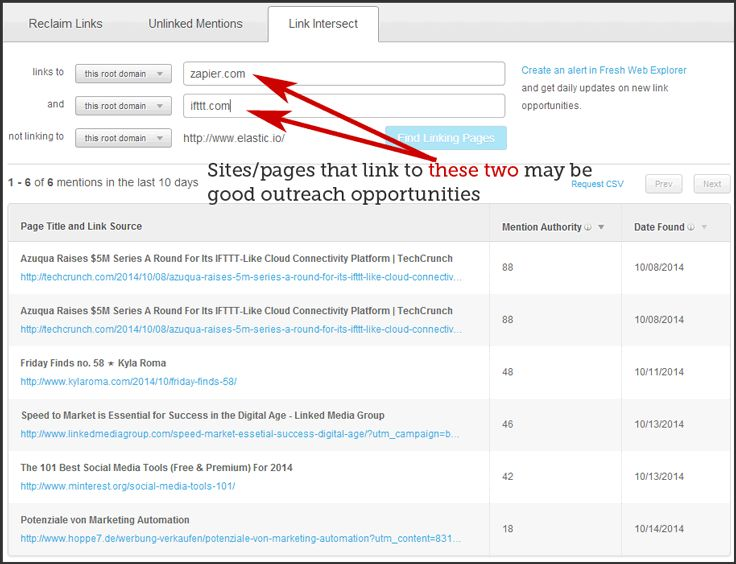Screen dimensions: 736x564
Task: Sort by Mention Authority arrow icon
Action: pyautogui.click(x=601, y=227)
